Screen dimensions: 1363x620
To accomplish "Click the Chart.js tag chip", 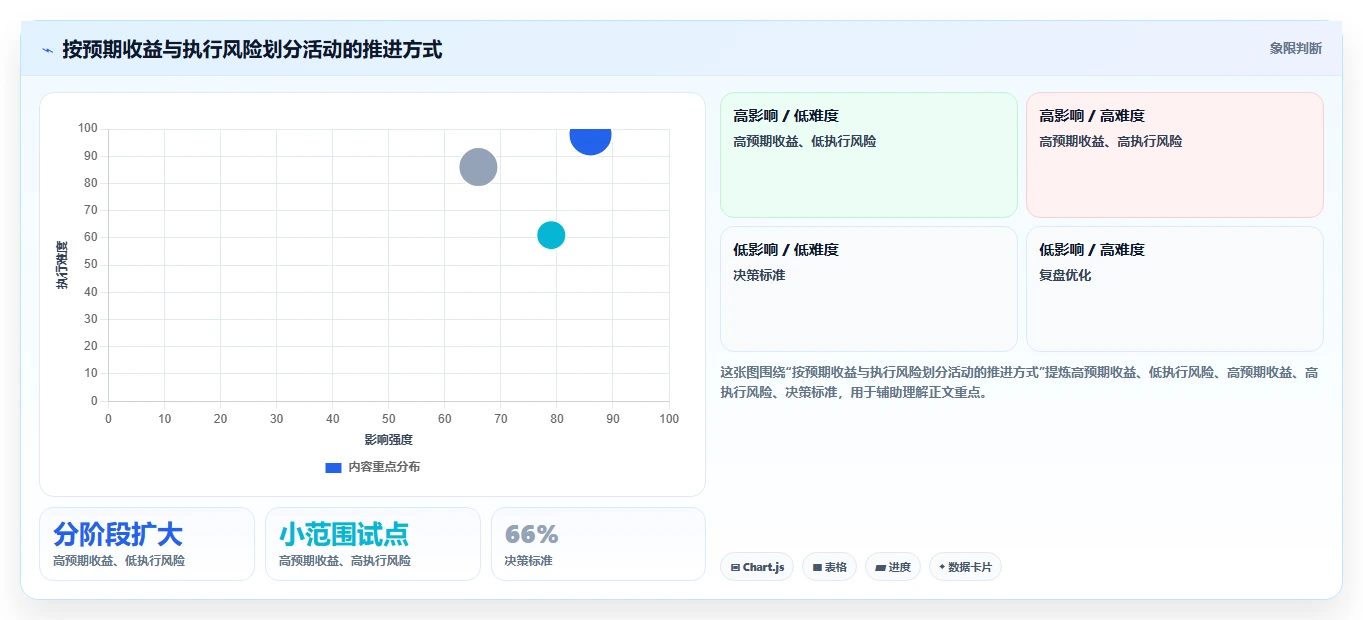I will 757,567.
